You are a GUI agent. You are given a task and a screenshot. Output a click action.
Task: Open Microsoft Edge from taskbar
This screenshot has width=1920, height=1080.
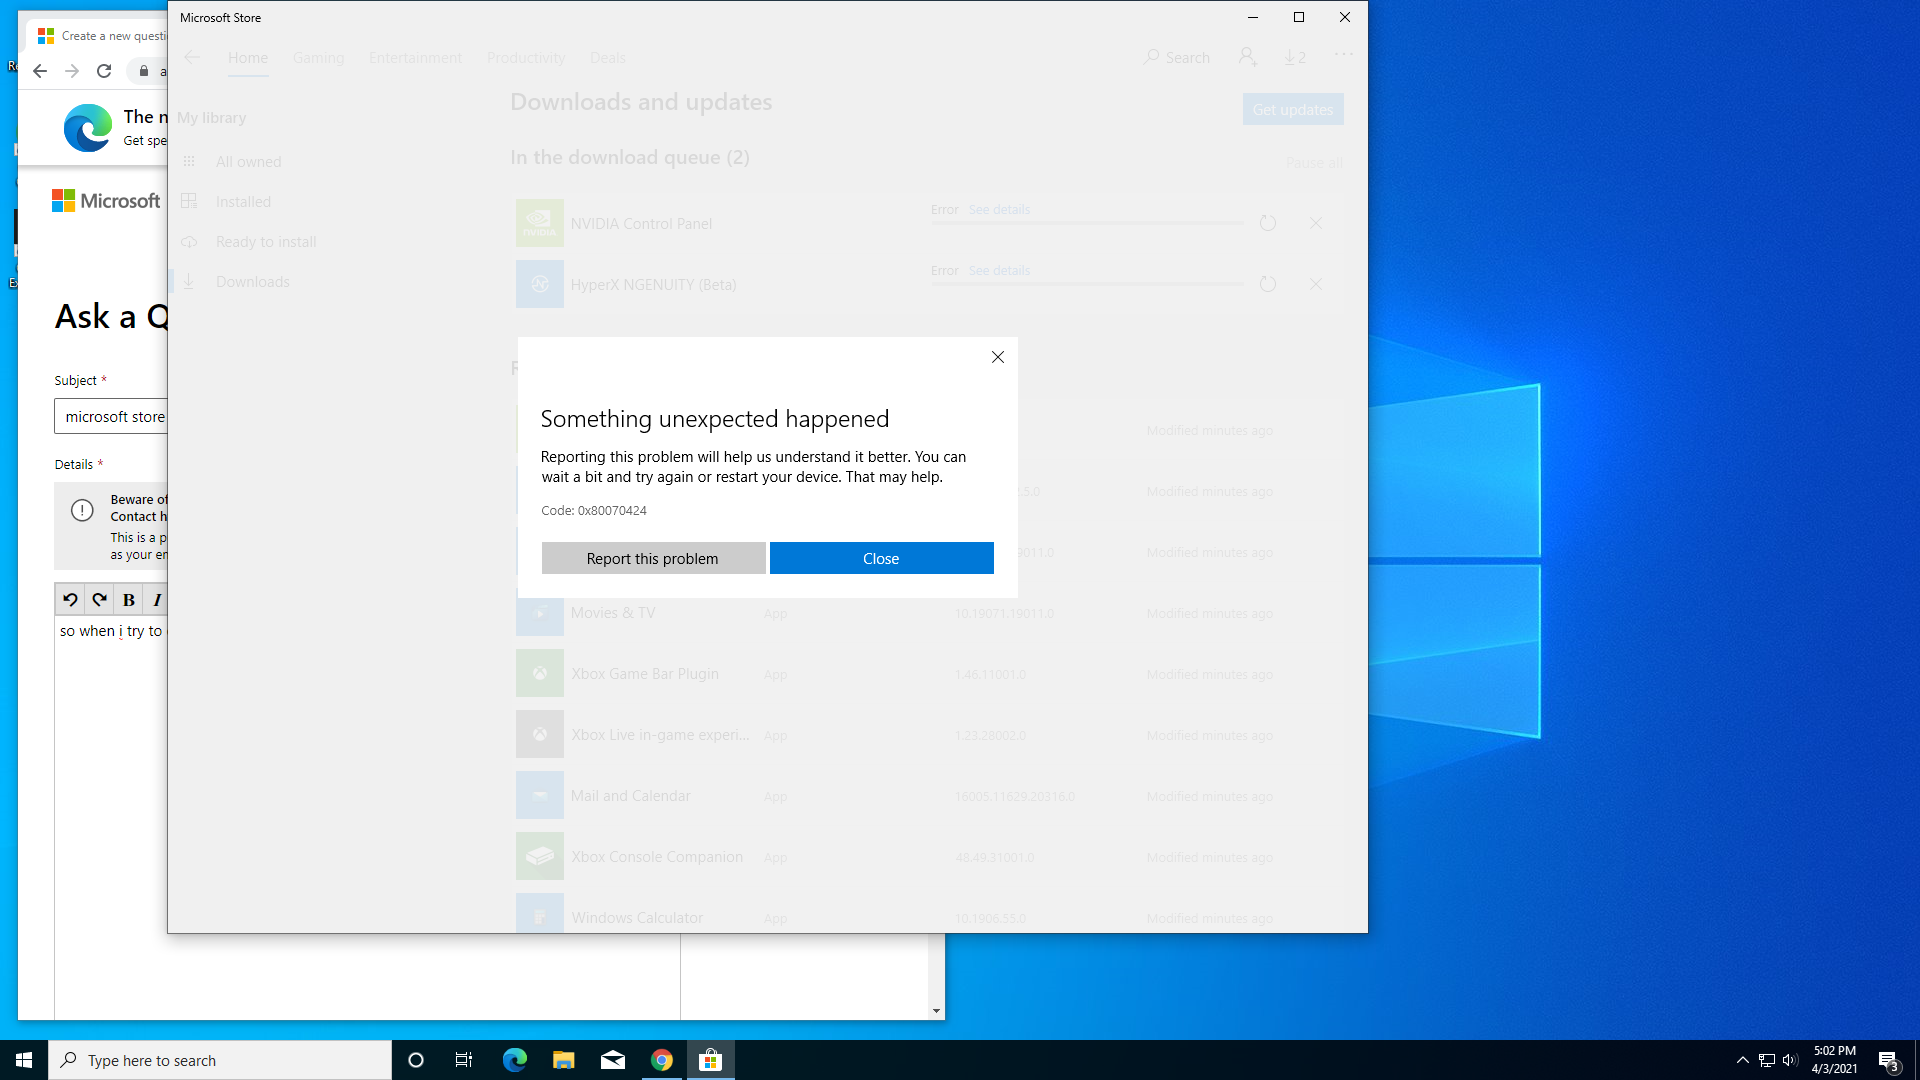[514, 1060]
